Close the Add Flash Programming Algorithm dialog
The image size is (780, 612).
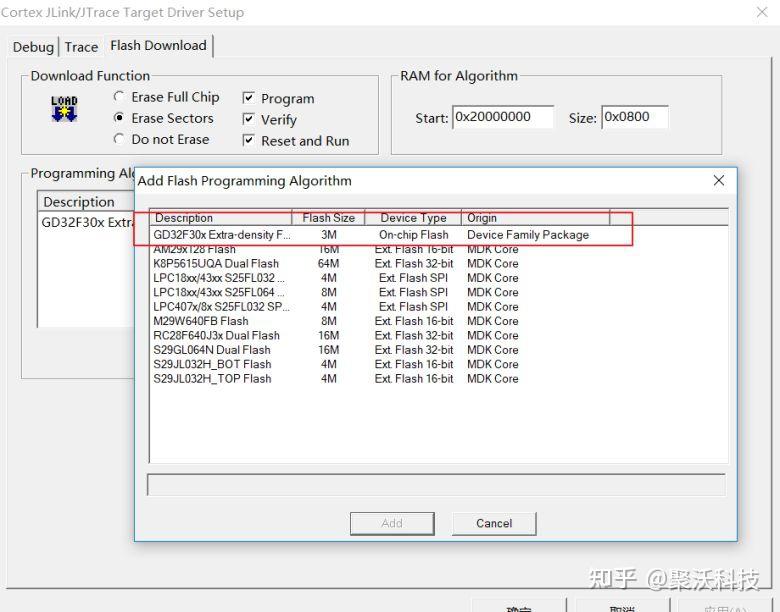718,180
